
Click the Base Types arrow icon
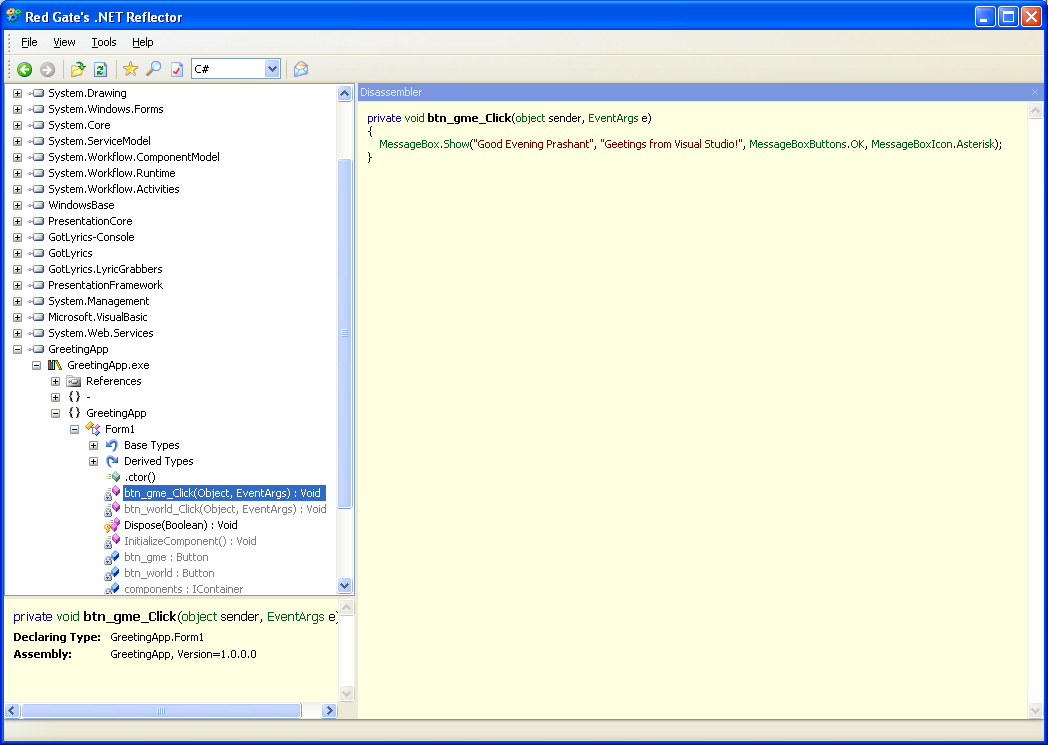click(112, 445)
